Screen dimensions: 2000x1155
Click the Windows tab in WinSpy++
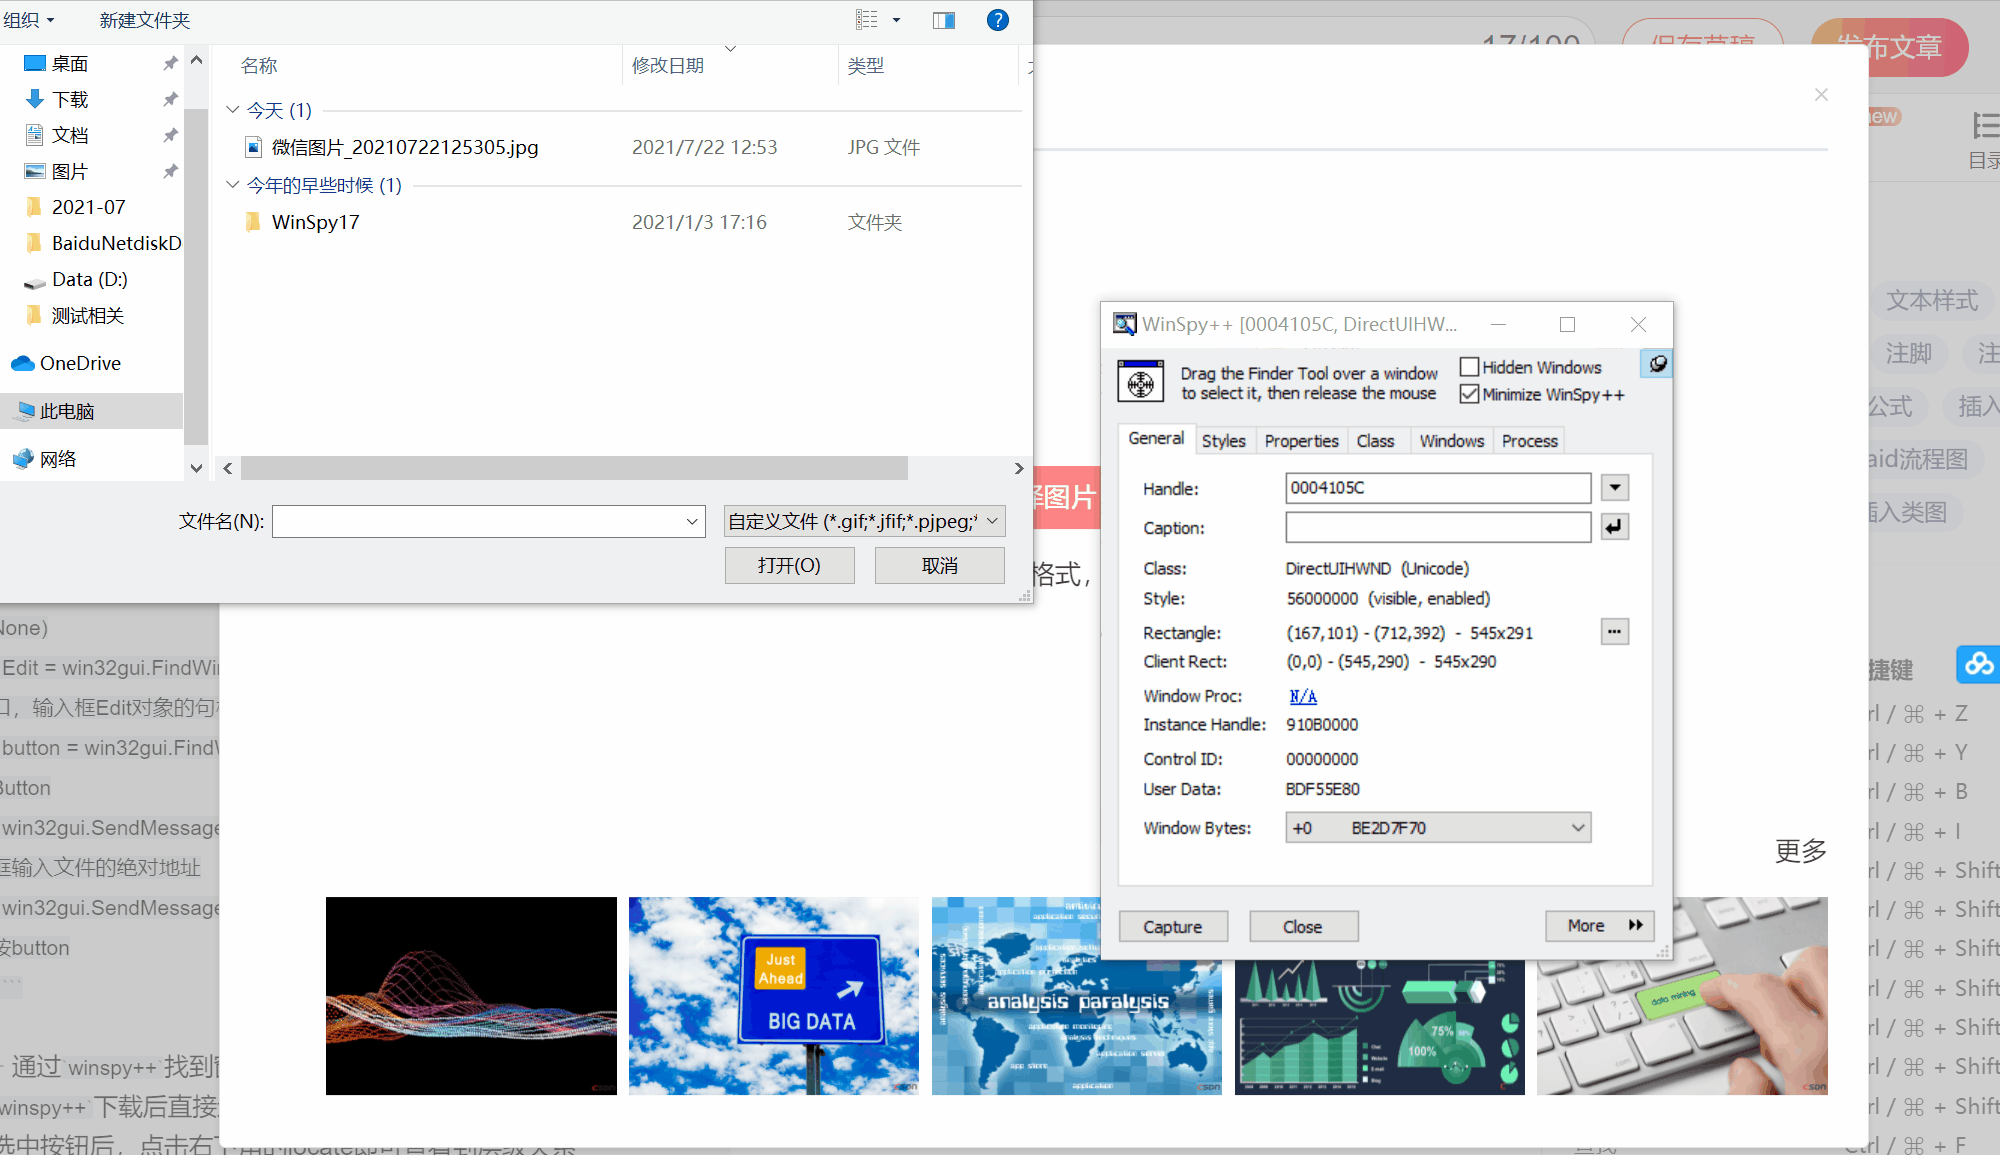(1449, 440)
